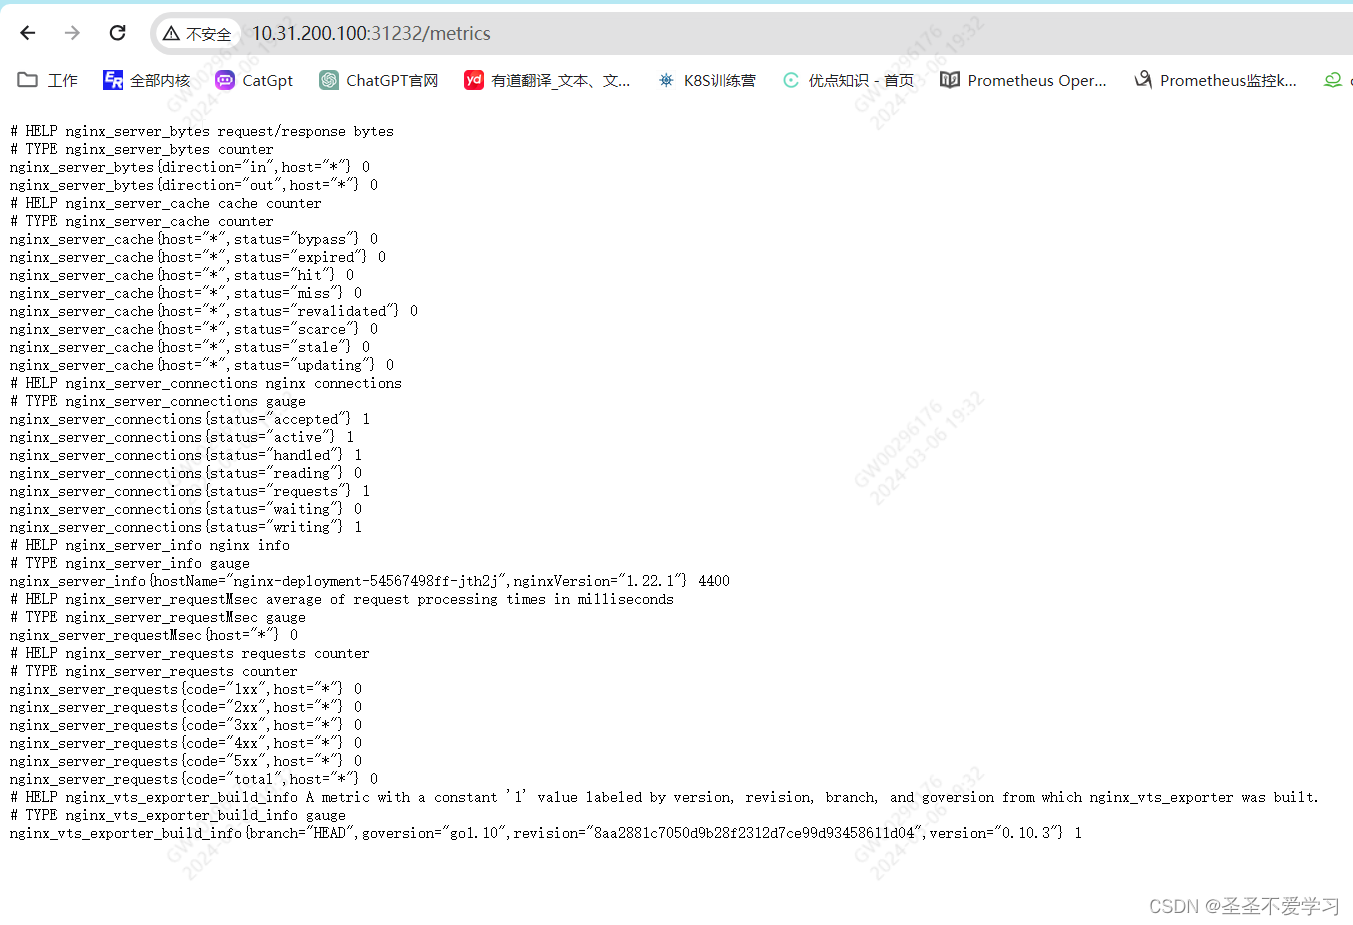Click the cache status="scarce" metric line
The height and width of the screenshot is (925, 1353).
point(194,329)
